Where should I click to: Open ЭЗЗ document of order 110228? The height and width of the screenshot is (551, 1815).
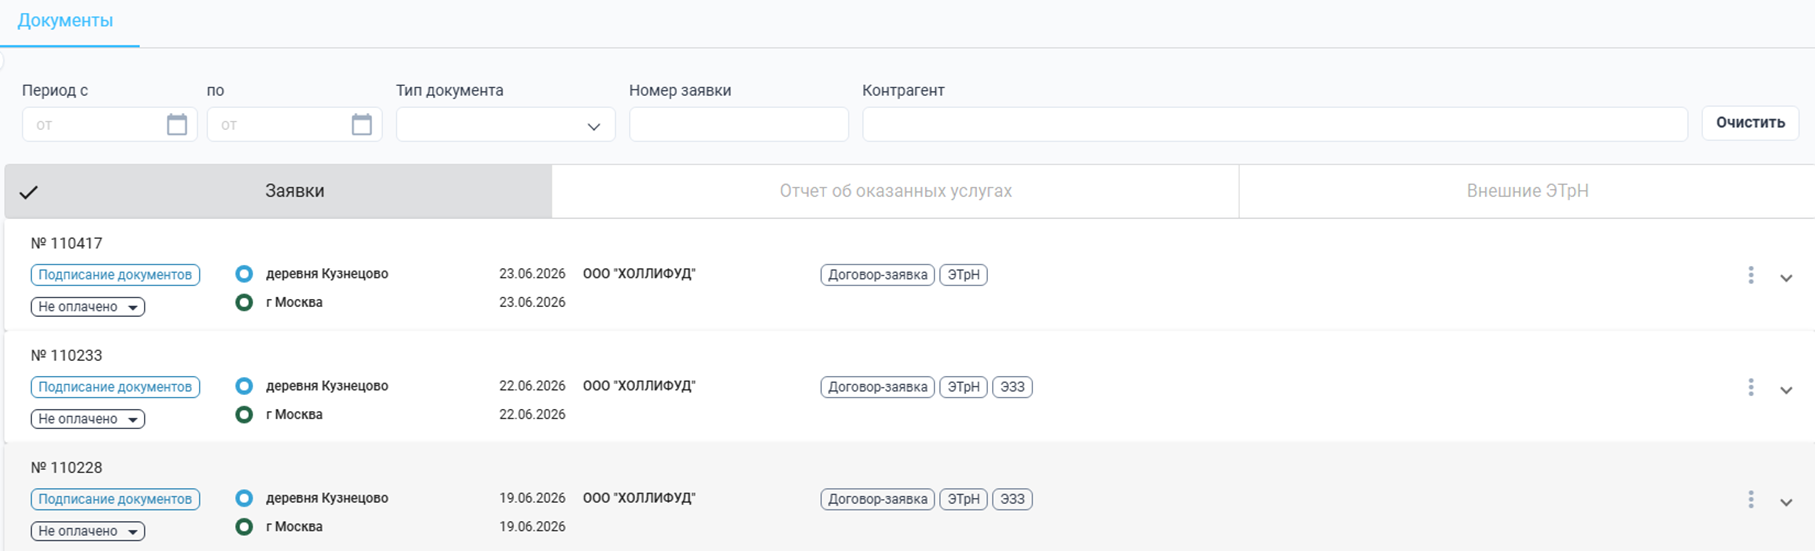[1012, 499]
